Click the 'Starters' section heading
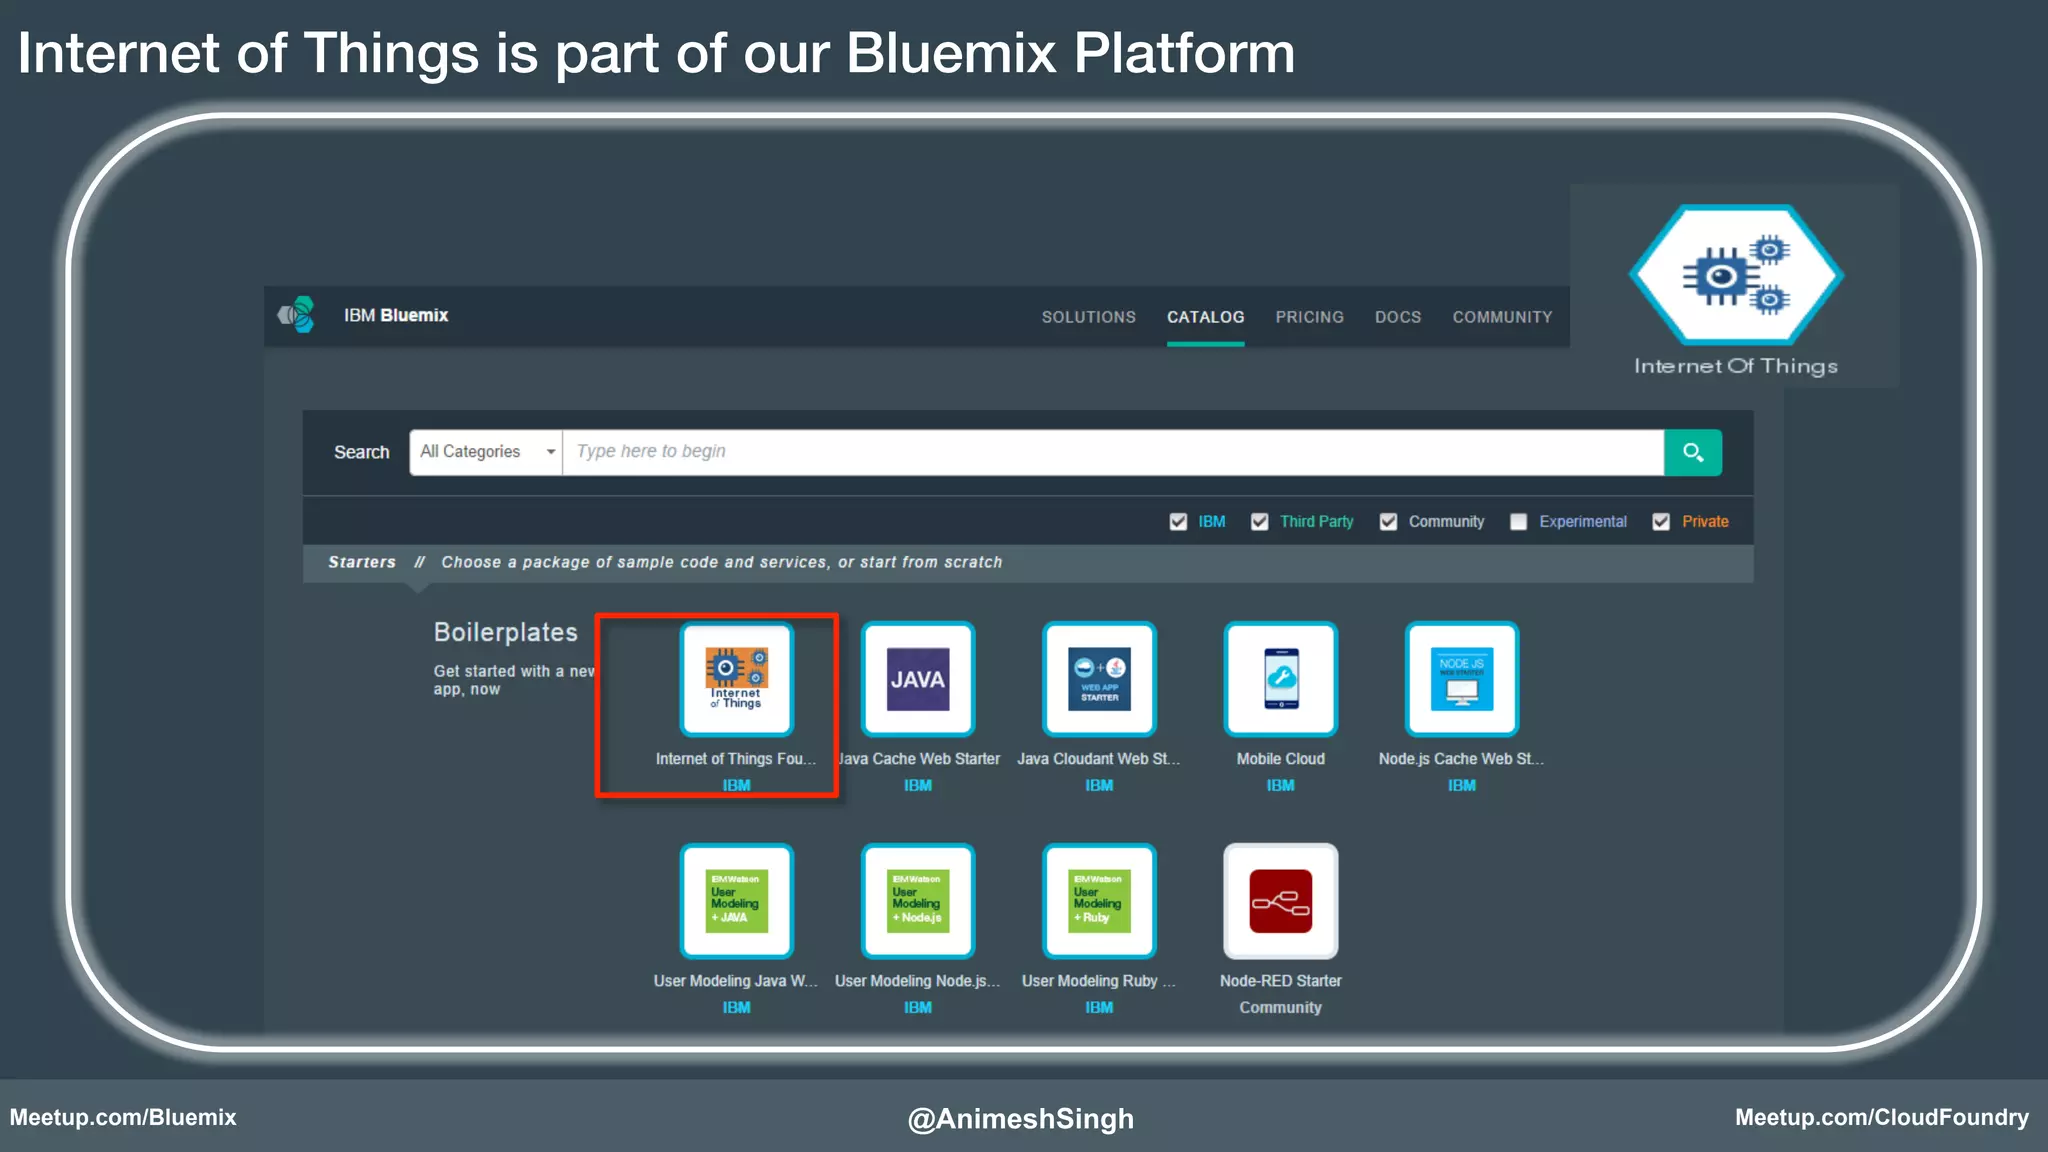Viewport: 2048px width, 1152px height. click(362, 562)
